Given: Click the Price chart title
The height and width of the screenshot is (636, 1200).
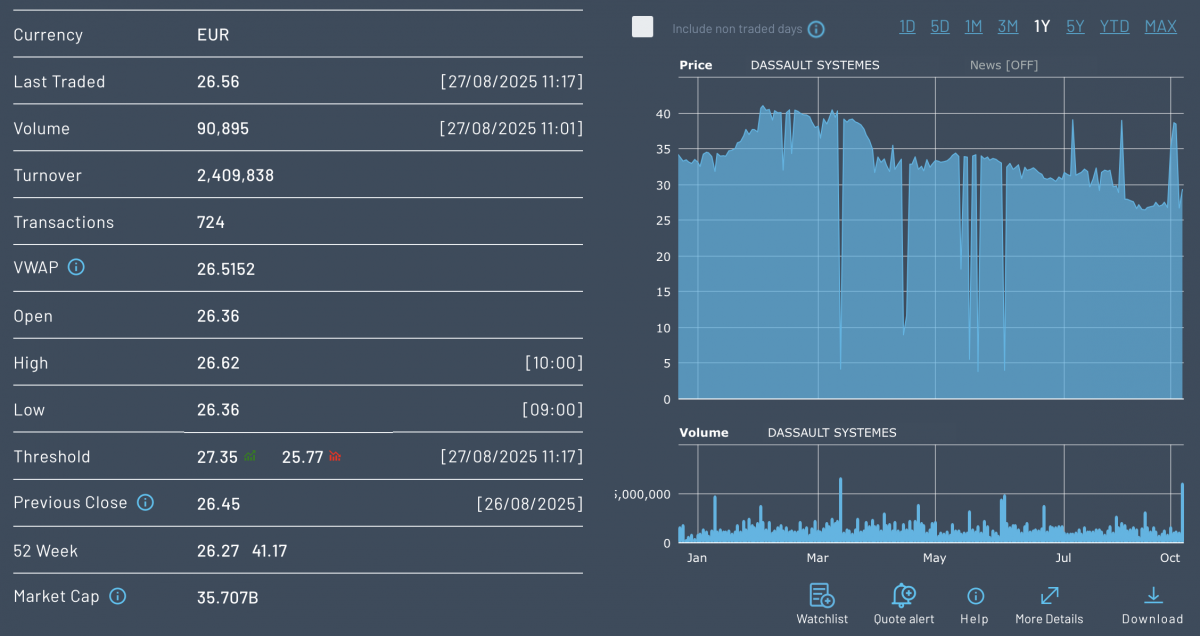Looking at the screenshot, I should pos(696,65).
